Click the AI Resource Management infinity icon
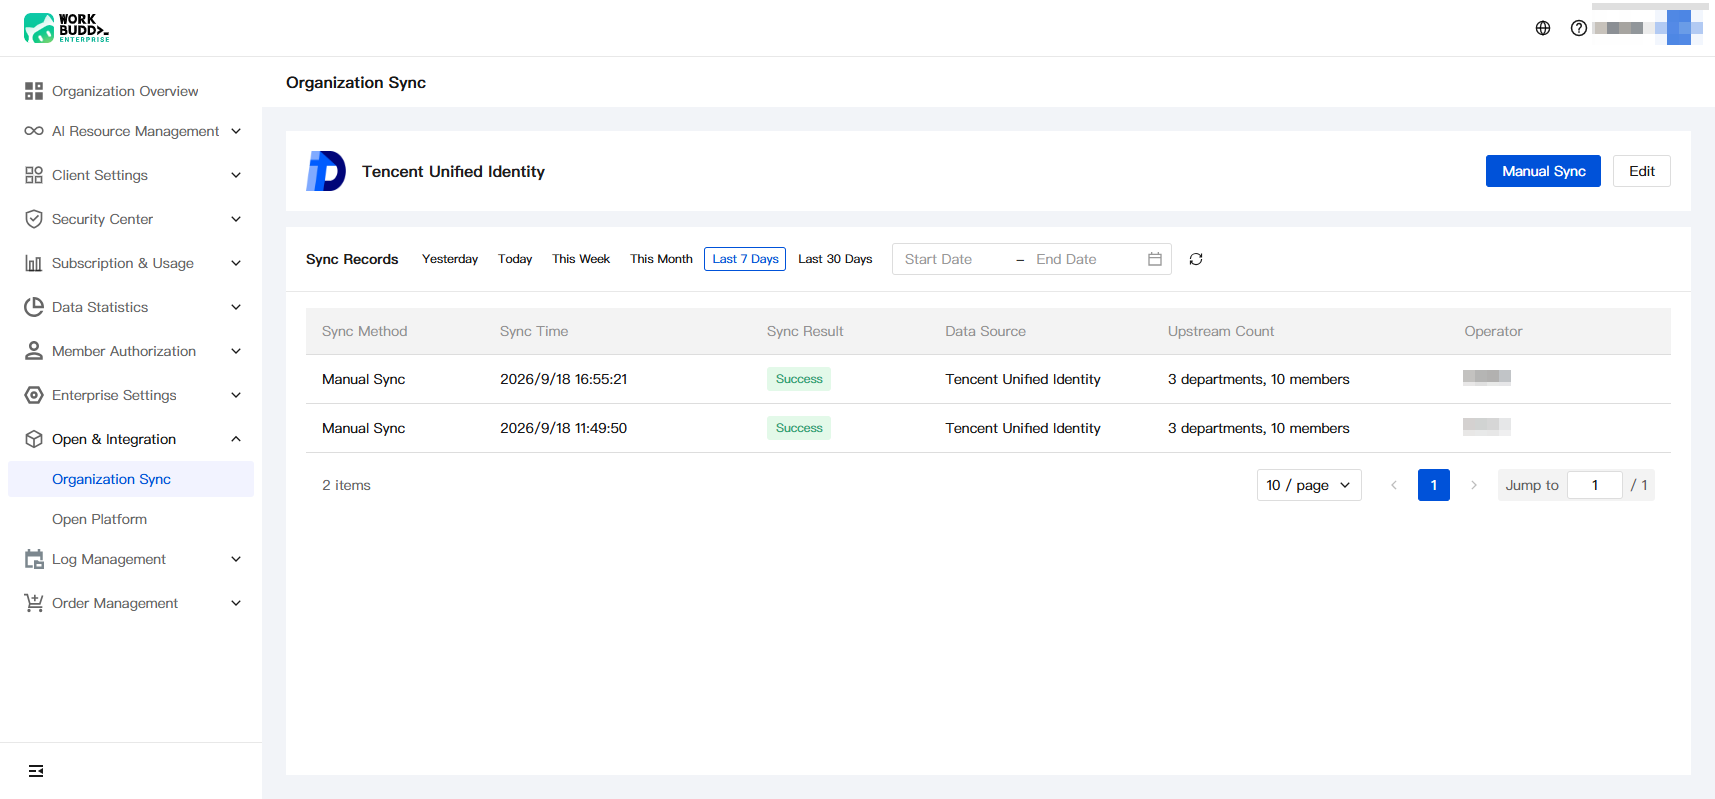 tap(34, 131)
